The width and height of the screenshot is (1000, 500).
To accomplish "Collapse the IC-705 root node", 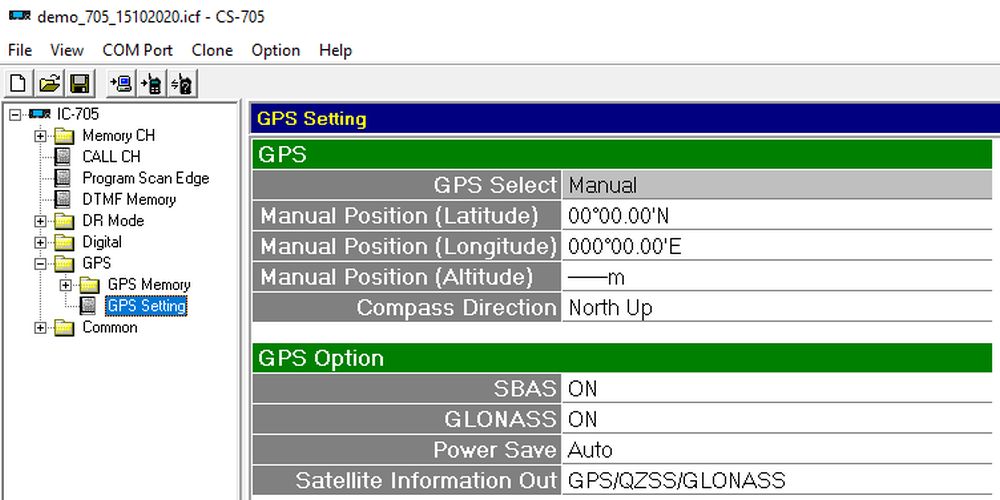I will tap(15, 115).
